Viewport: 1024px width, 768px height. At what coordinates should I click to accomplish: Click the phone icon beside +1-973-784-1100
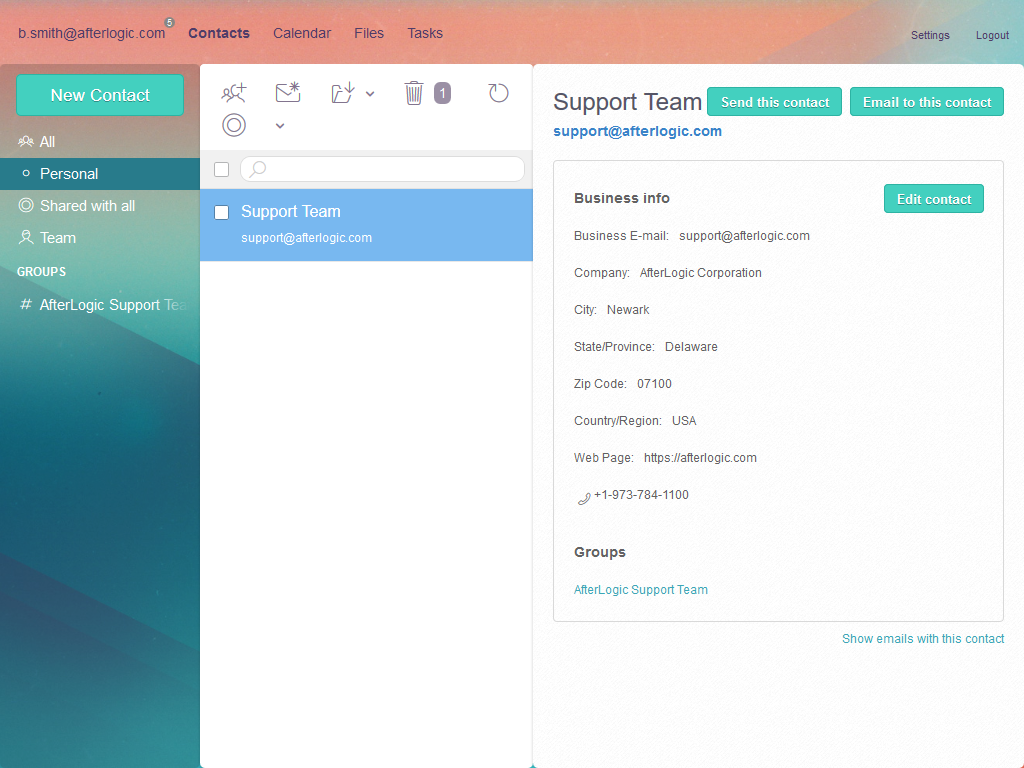coord(584,497)
